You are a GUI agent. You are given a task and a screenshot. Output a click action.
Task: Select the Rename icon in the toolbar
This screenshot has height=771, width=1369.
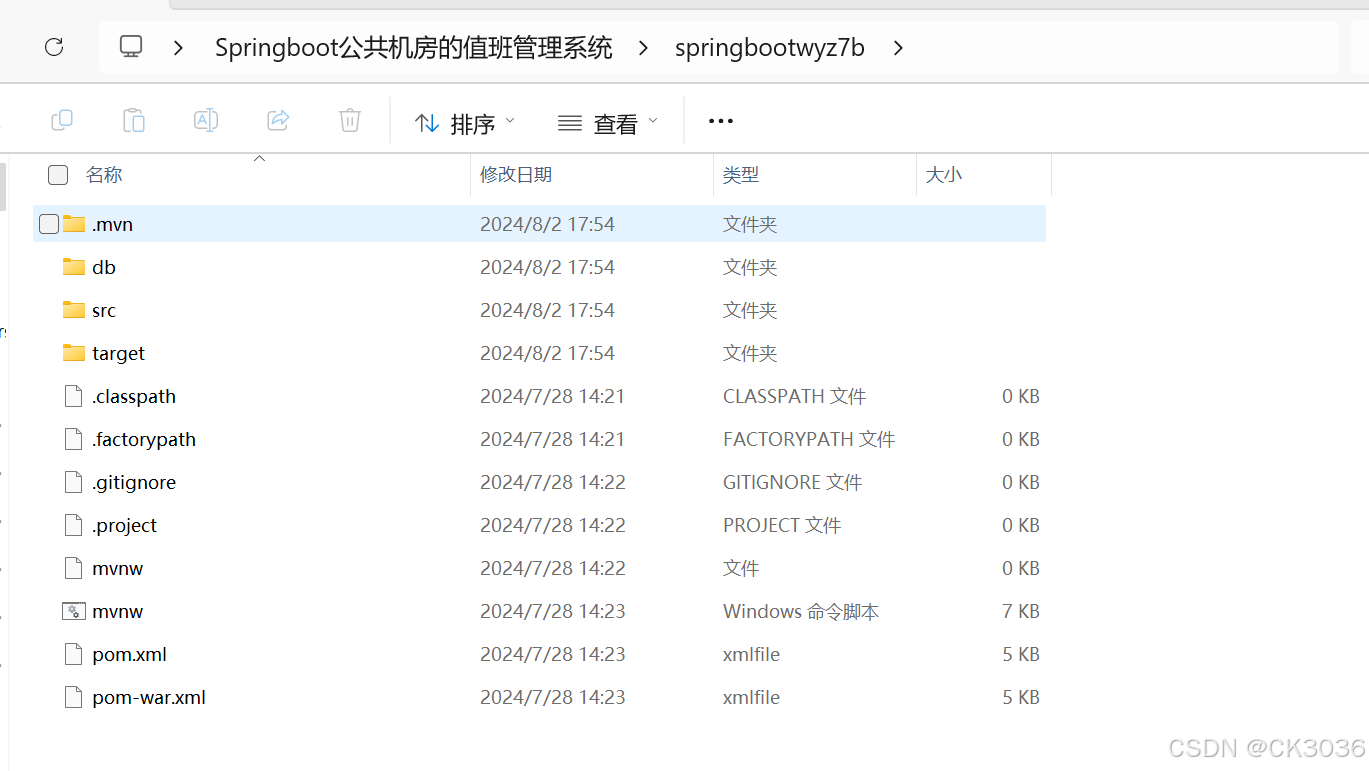coord(206,119)
